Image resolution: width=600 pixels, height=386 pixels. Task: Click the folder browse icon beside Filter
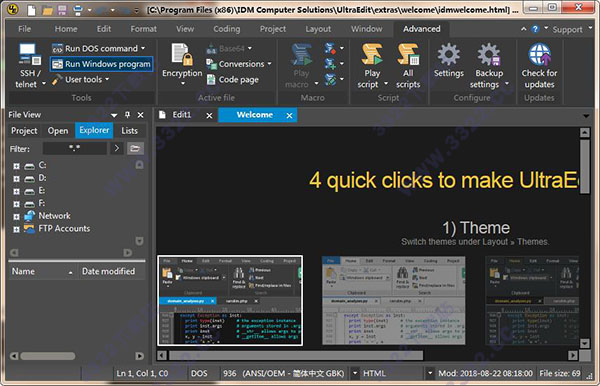tap(135, 148)
